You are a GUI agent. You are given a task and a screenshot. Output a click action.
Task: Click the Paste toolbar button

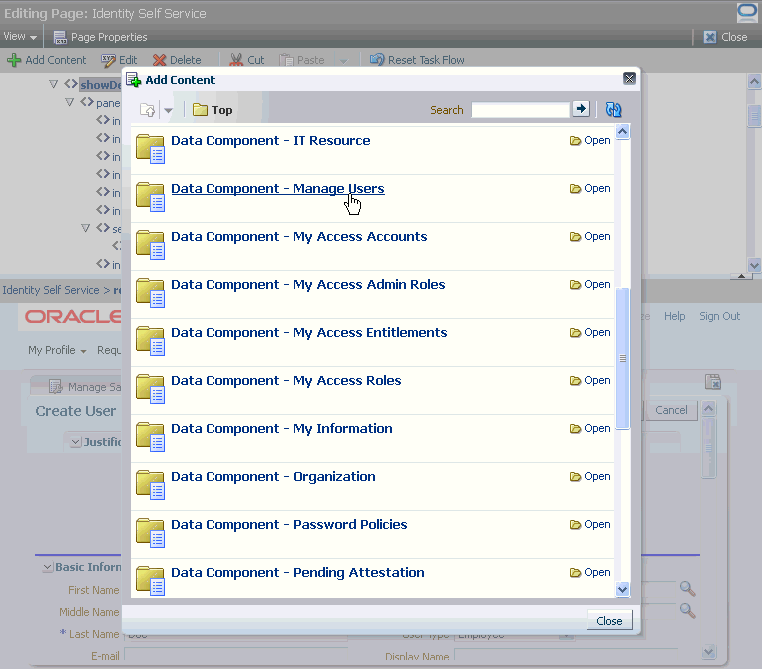tap(302, 60)
